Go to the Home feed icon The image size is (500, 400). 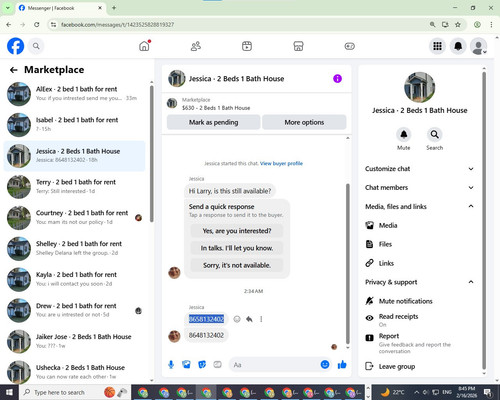[144, 46]
